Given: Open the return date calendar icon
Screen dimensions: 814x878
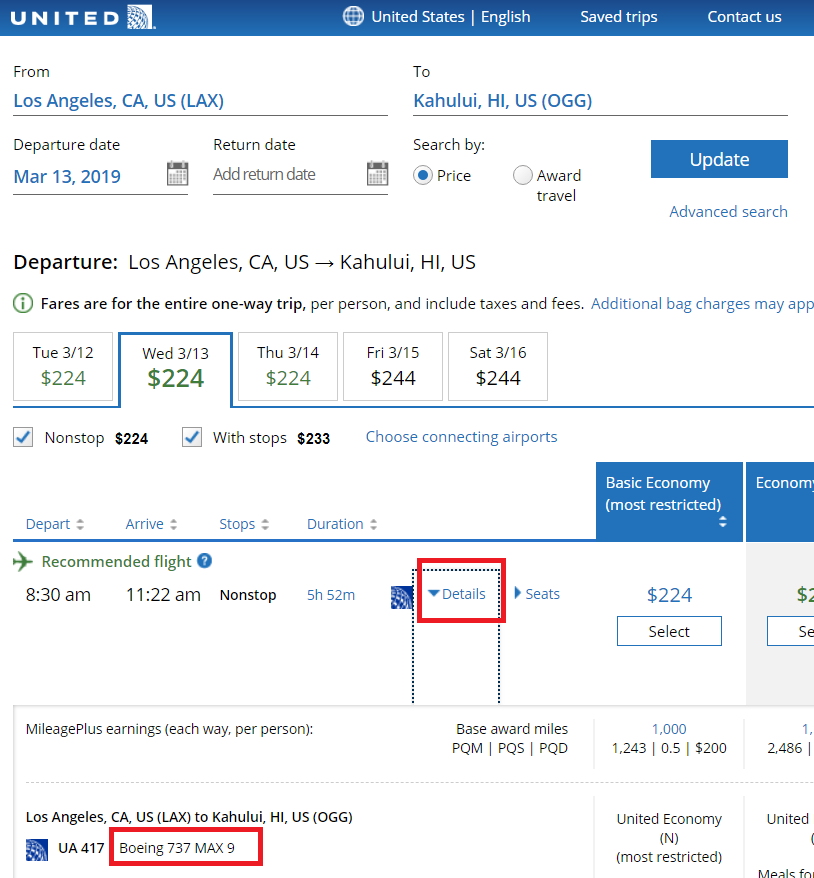Looking at the screenshot, I should pos(377,174).
